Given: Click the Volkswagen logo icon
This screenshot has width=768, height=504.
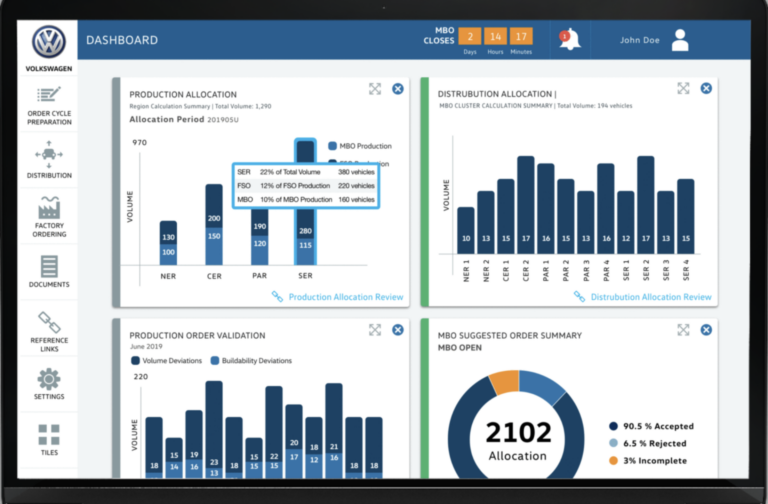Looking at the screenshot, I should pos(47,42).
